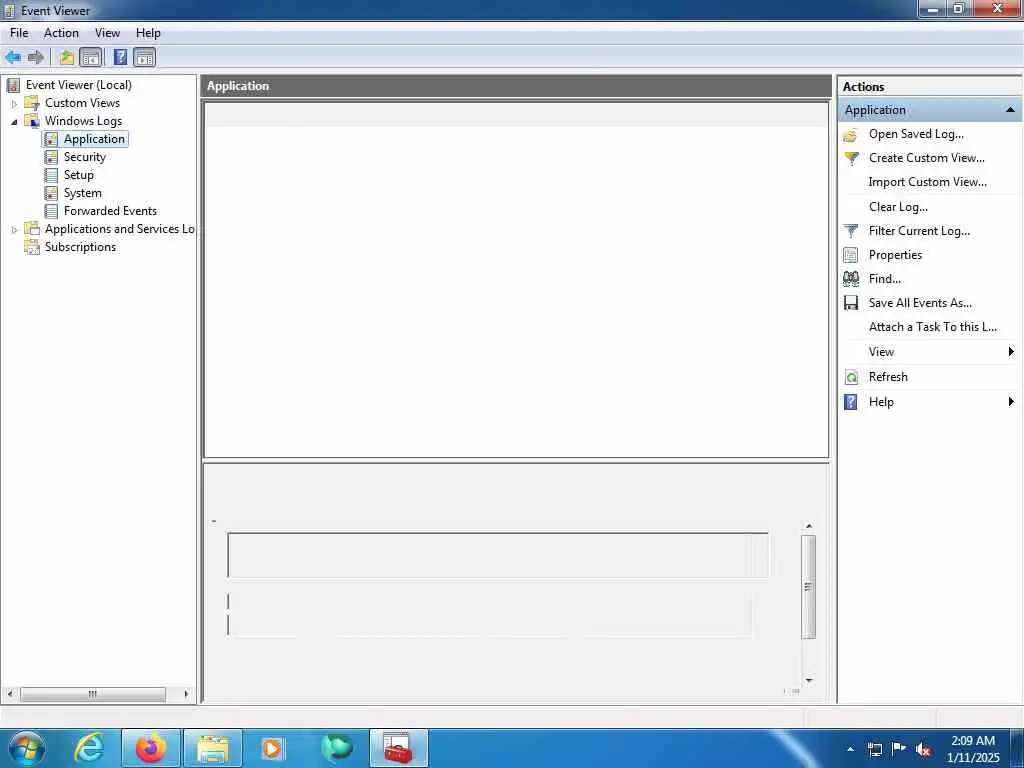Image resolution: width=1024 pixels, height=768 pixels.
Task: Click Create Custom View... action
Action: pyautogui.click(x=927, y=158)
